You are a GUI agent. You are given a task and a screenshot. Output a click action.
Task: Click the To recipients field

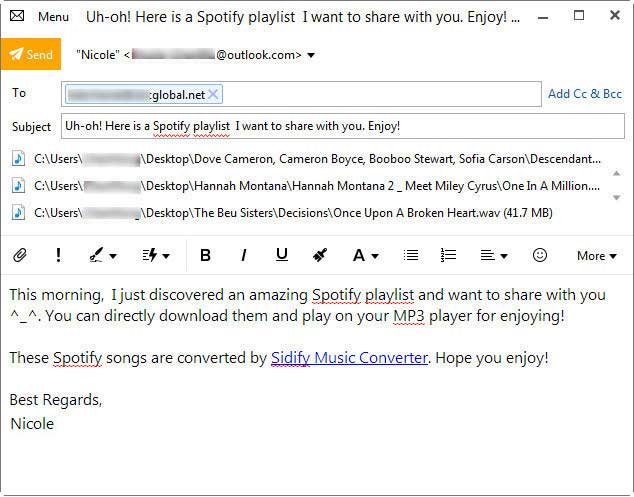(x=301, y=94)
